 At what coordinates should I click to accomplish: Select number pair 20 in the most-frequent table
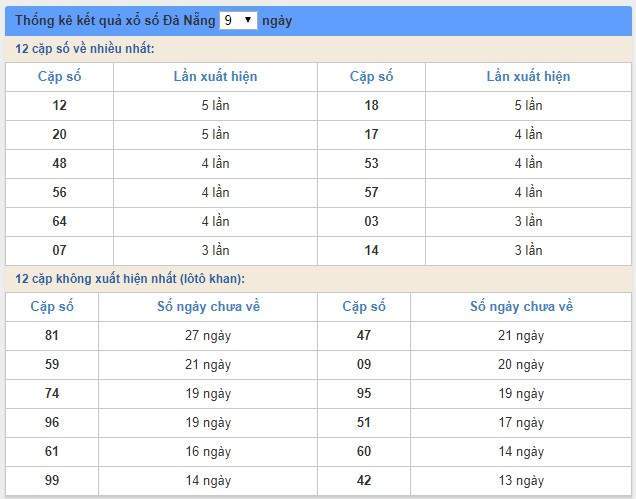click(x=59, y=134)
